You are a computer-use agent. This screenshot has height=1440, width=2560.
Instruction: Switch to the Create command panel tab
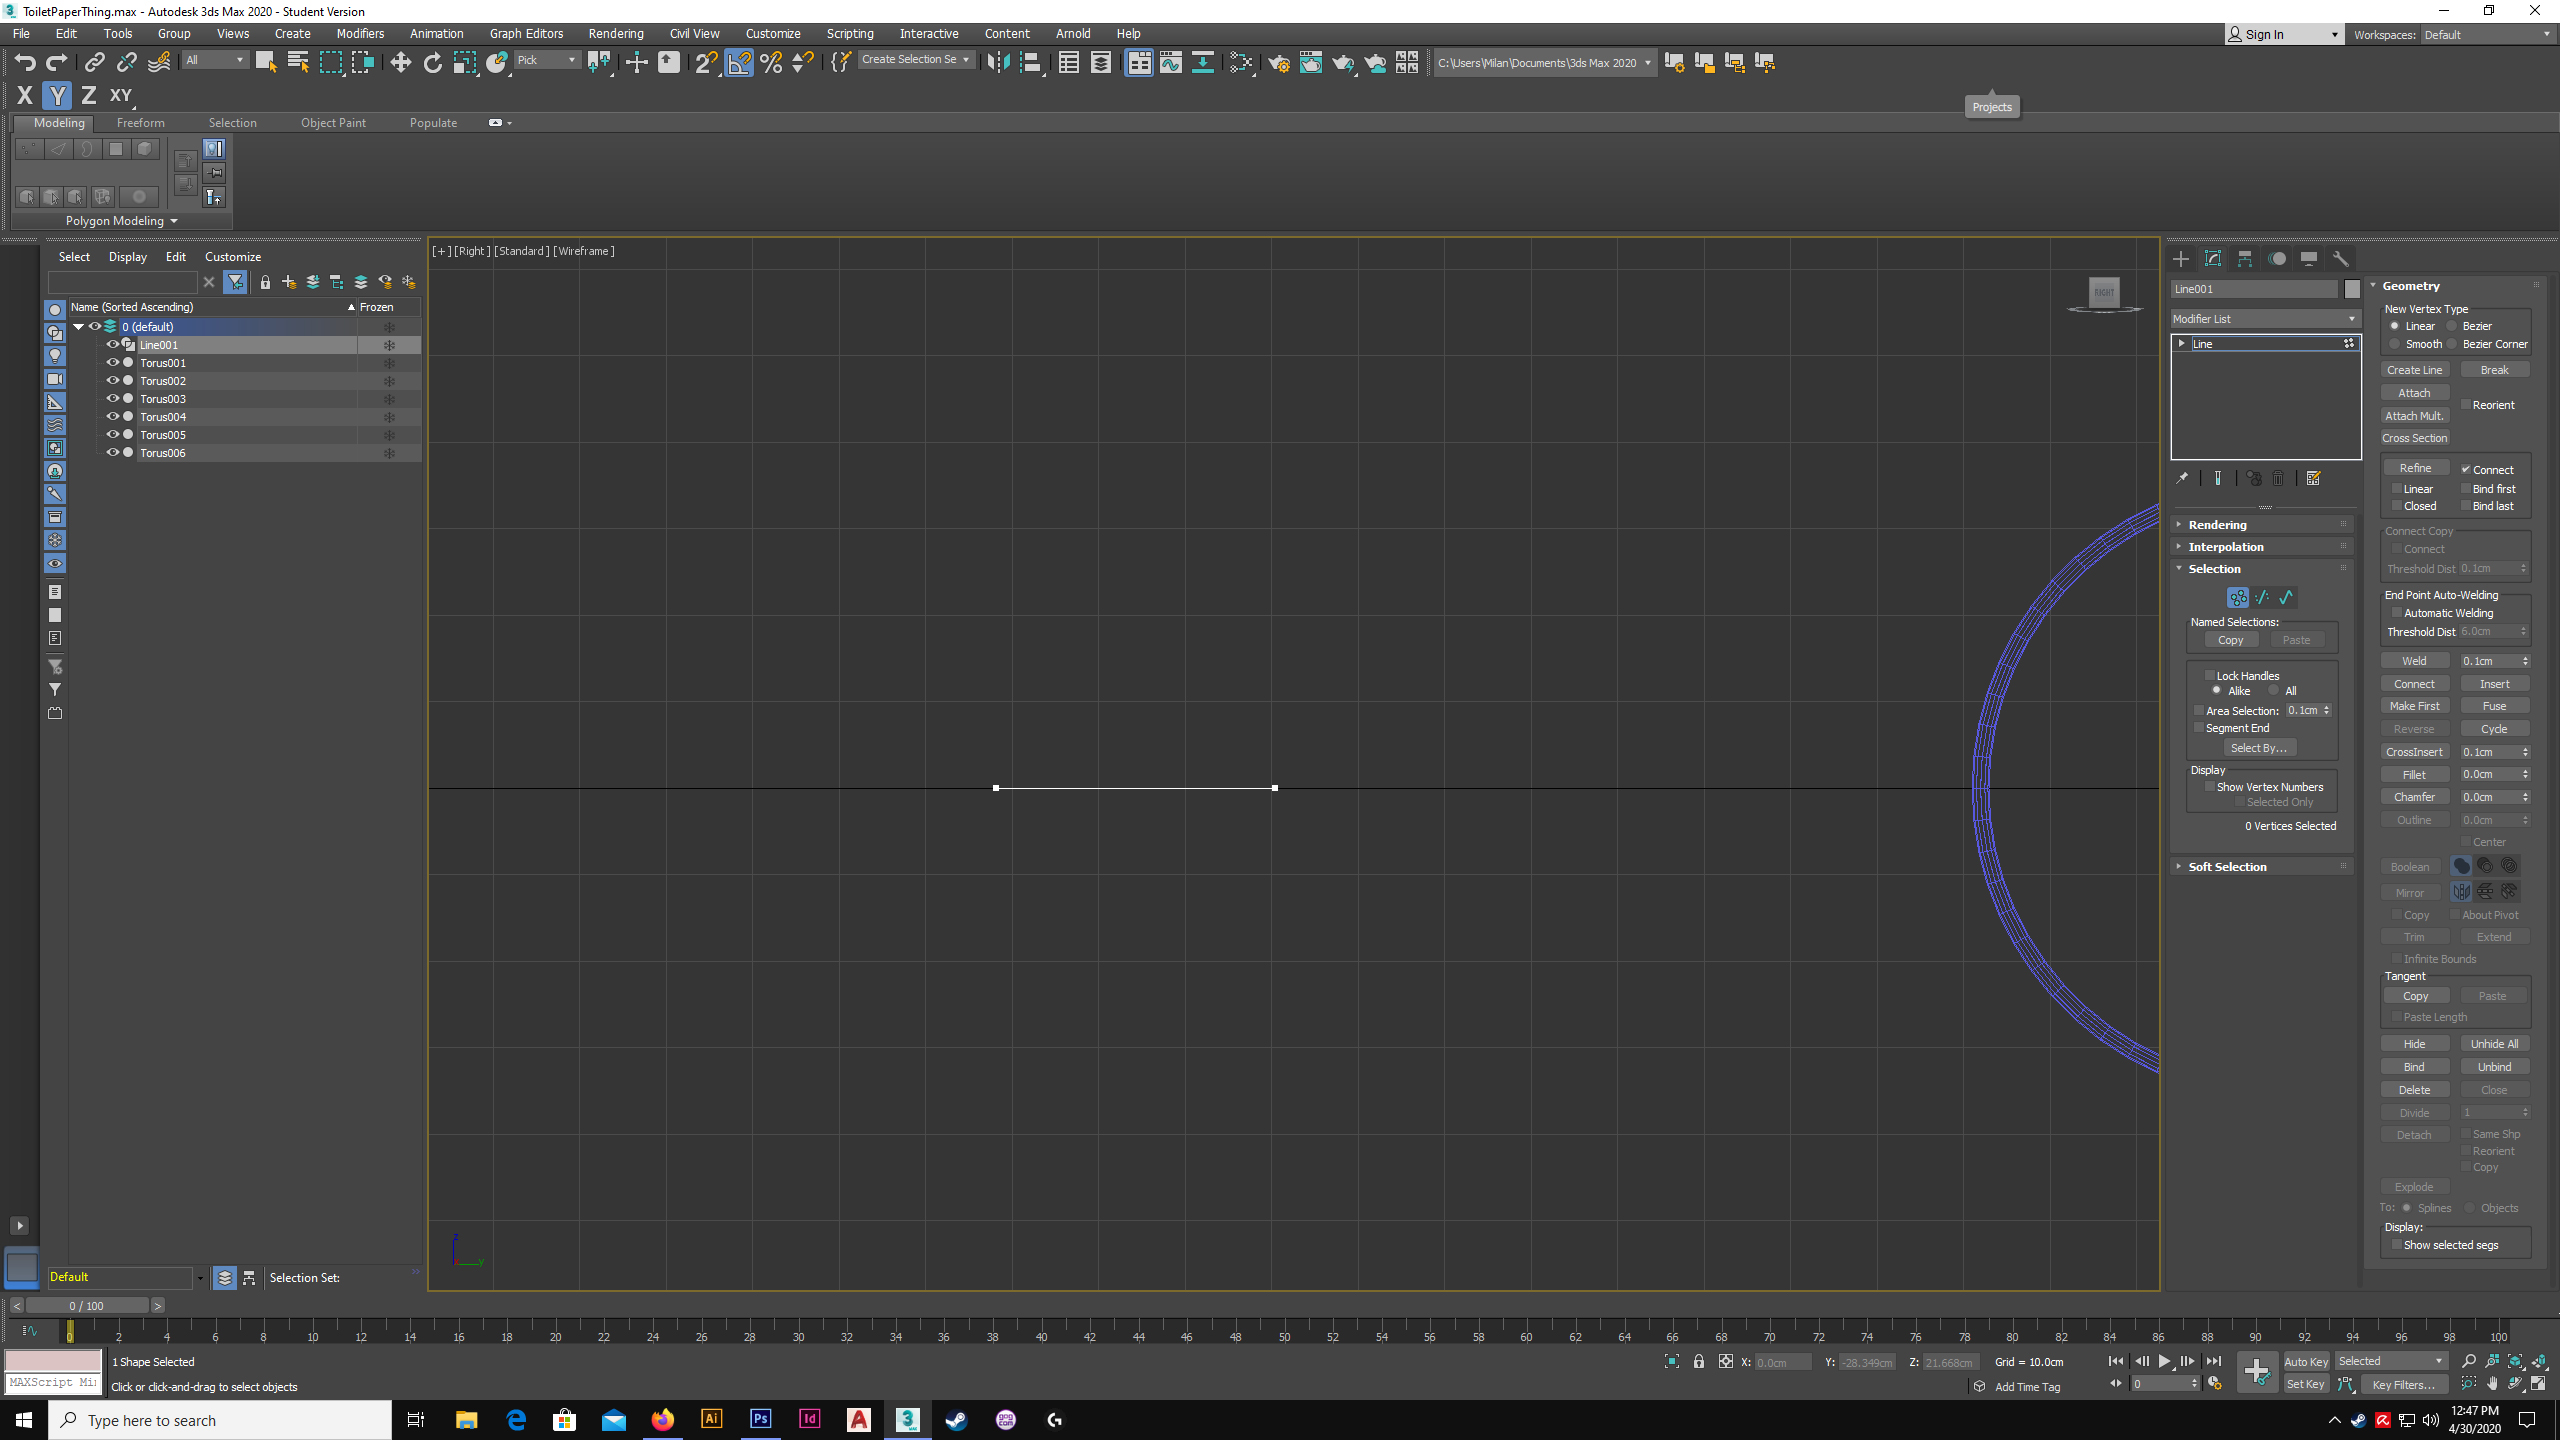2181,258
